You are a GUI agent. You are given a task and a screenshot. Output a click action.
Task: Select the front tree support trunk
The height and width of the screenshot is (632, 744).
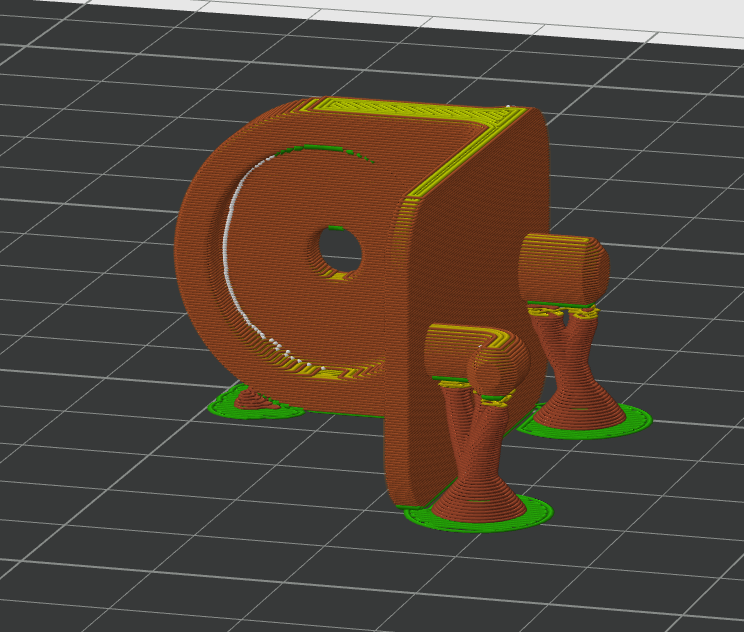[x=478, y=455]
